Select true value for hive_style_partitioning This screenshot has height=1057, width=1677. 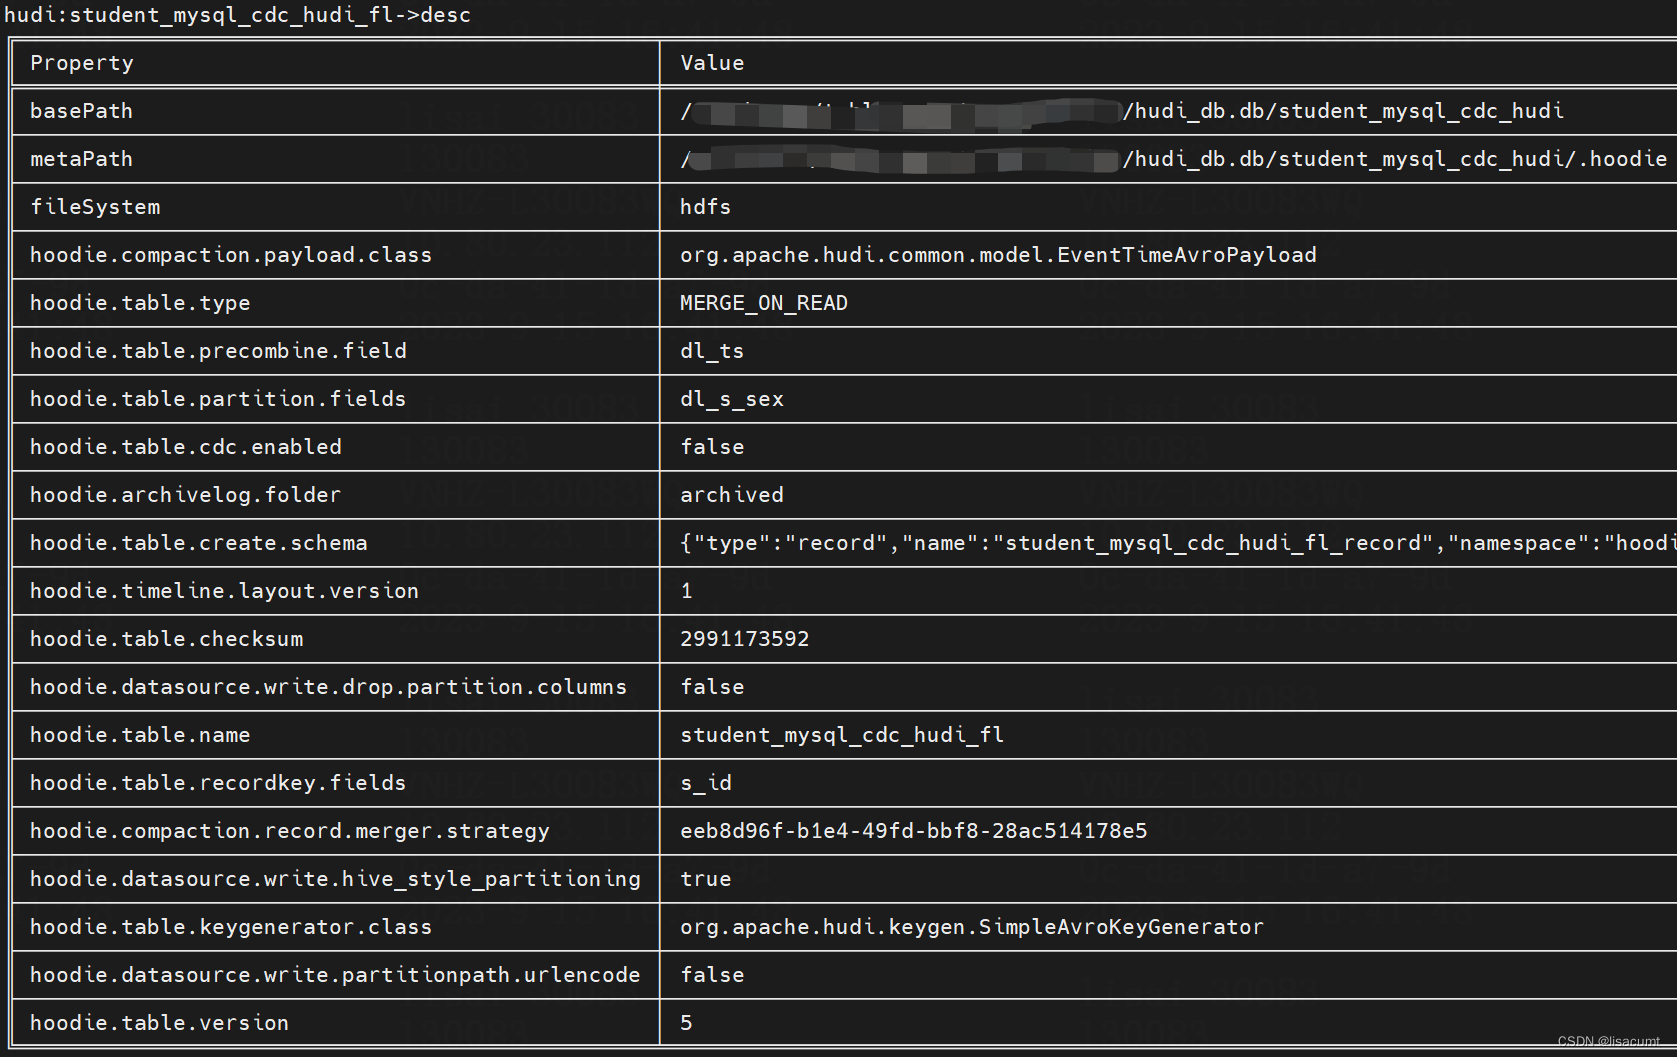(x=706, y=879)
